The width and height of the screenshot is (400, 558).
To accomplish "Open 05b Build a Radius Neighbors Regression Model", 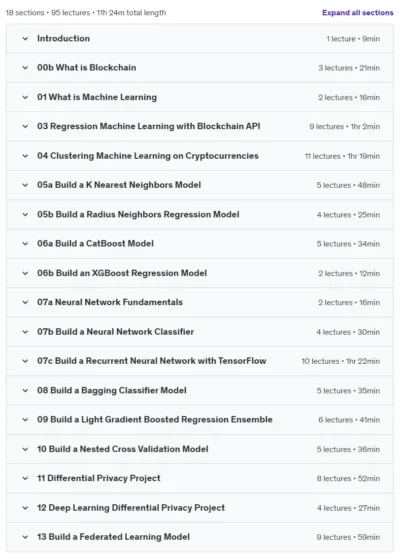I will click(200, 215).
